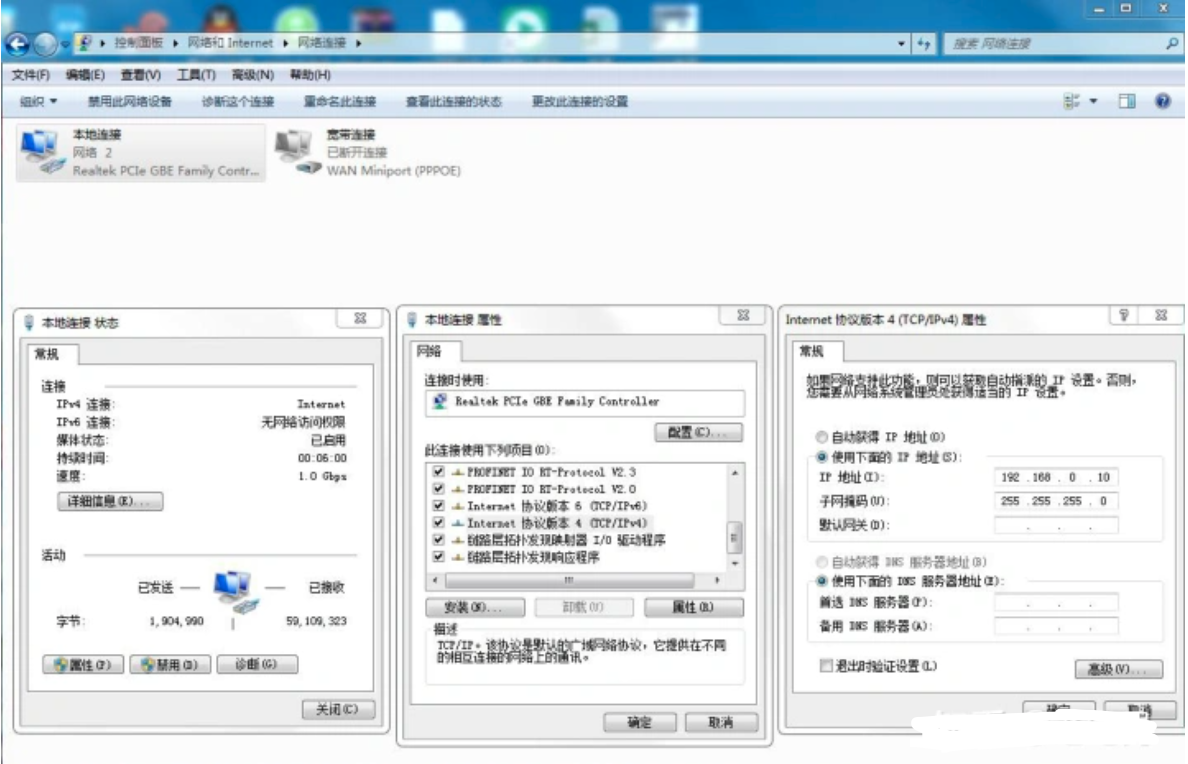Click the 本地连接 network adapter icon
Screen dimensions: 1188x764
point(40,150)
